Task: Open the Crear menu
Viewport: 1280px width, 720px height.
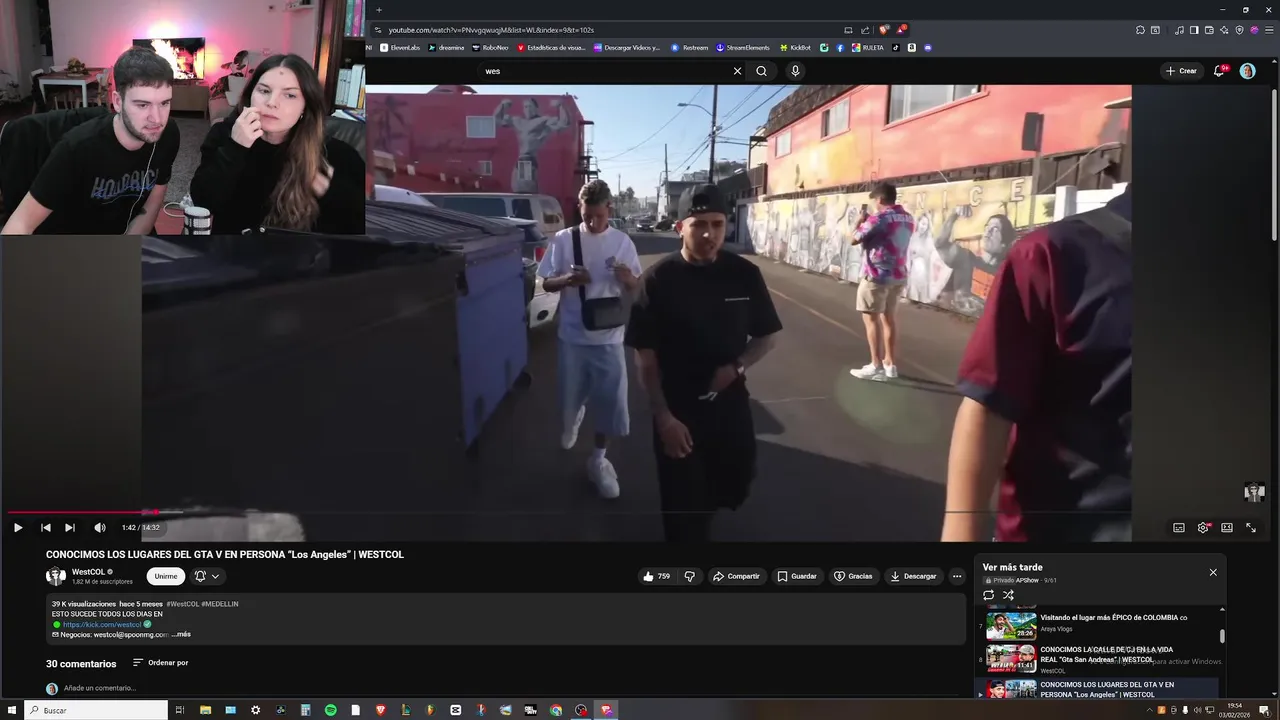Action: click(x=1181, y=71)
